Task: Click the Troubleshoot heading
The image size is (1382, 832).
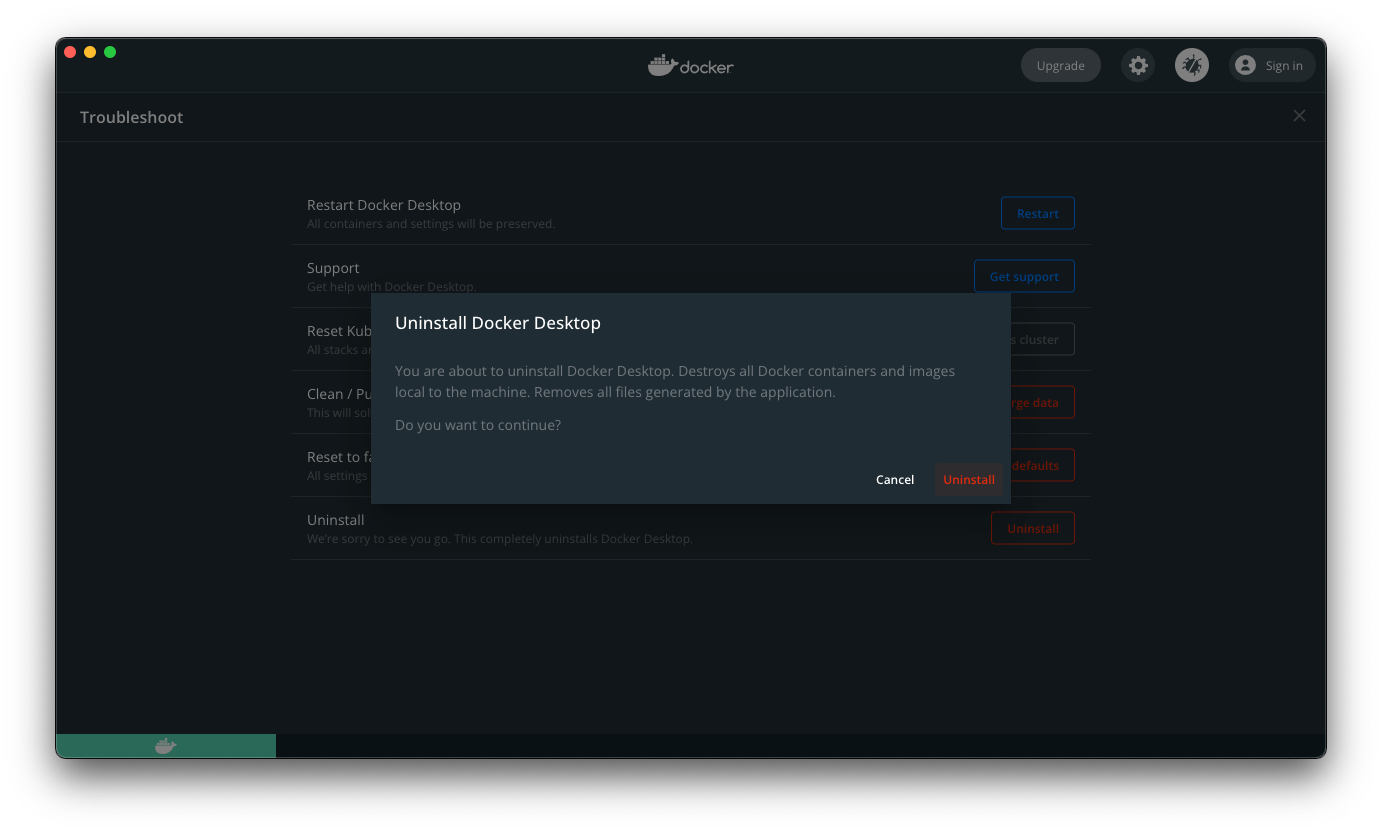Action: [x=132, y=117]
